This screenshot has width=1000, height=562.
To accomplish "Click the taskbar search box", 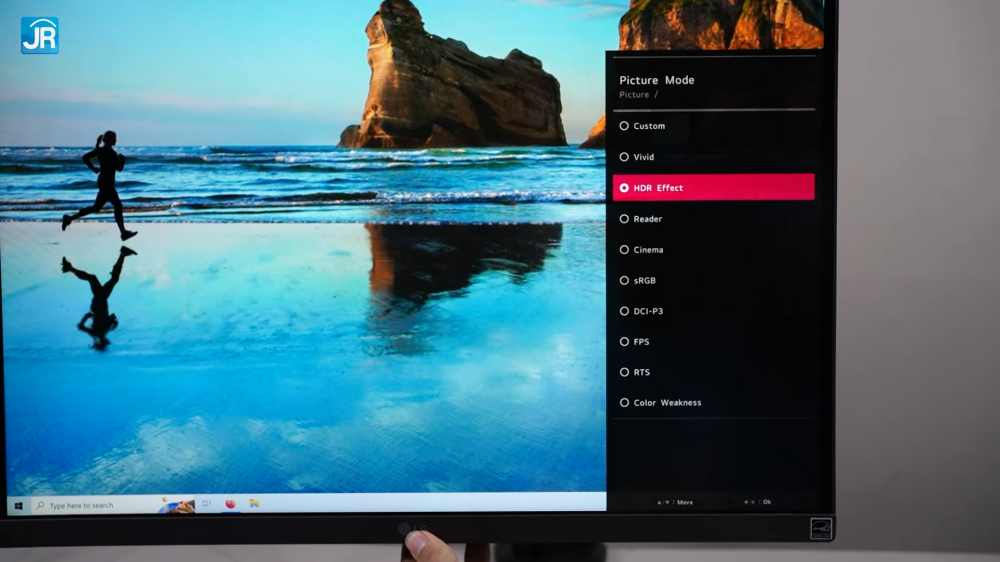I will (113, 505).
